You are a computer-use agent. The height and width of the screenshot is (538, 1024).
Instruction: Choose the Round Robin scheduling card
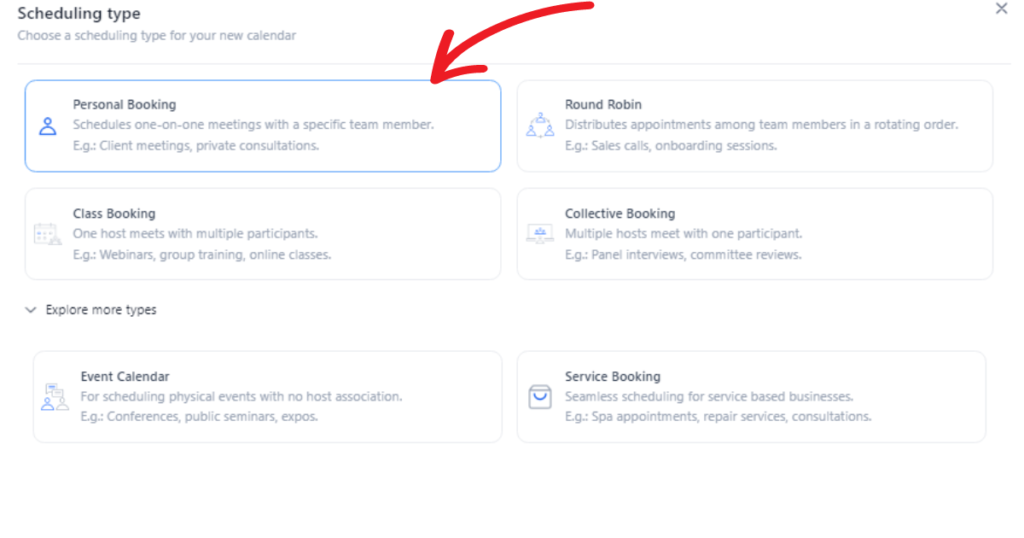755,126
